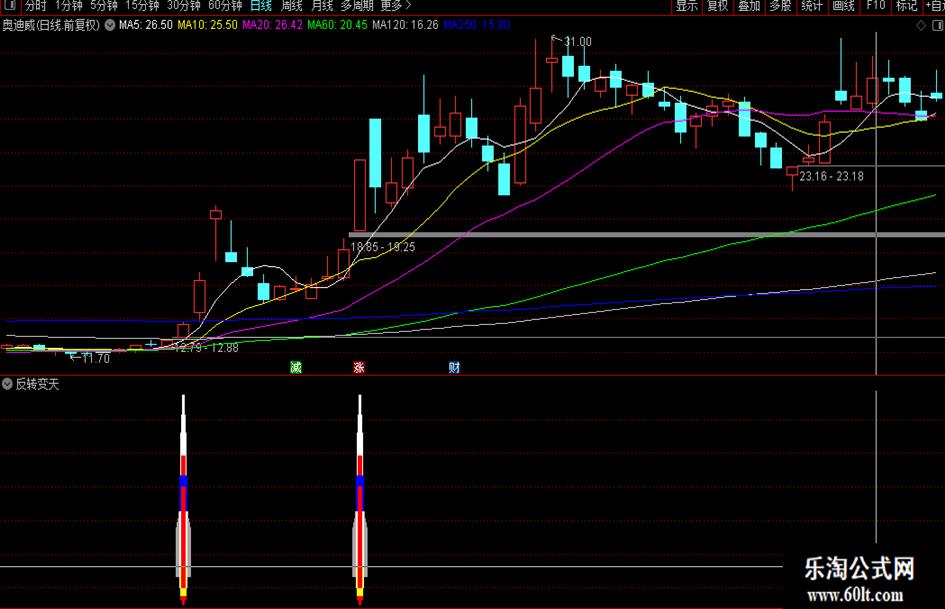Click the 叠加 overlay button
Image resolution: width=945 pixels, height=609 pixels.
click(749, 5)
